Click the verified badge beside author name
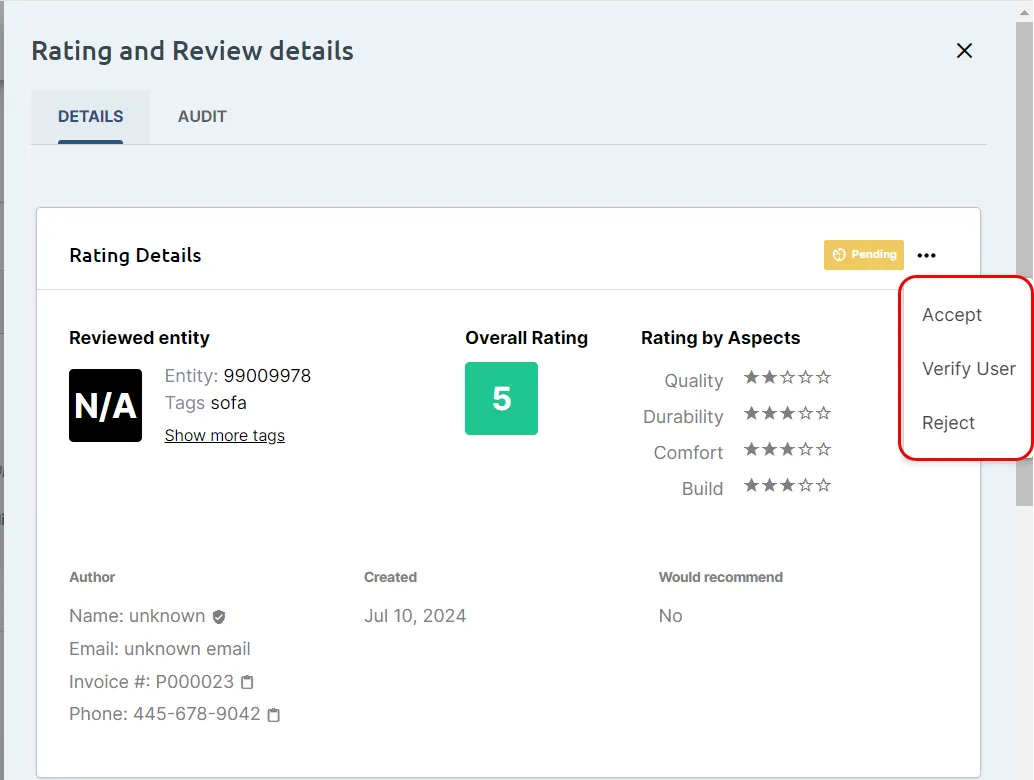Screen dimensions: 1034x780 point(219,616)
